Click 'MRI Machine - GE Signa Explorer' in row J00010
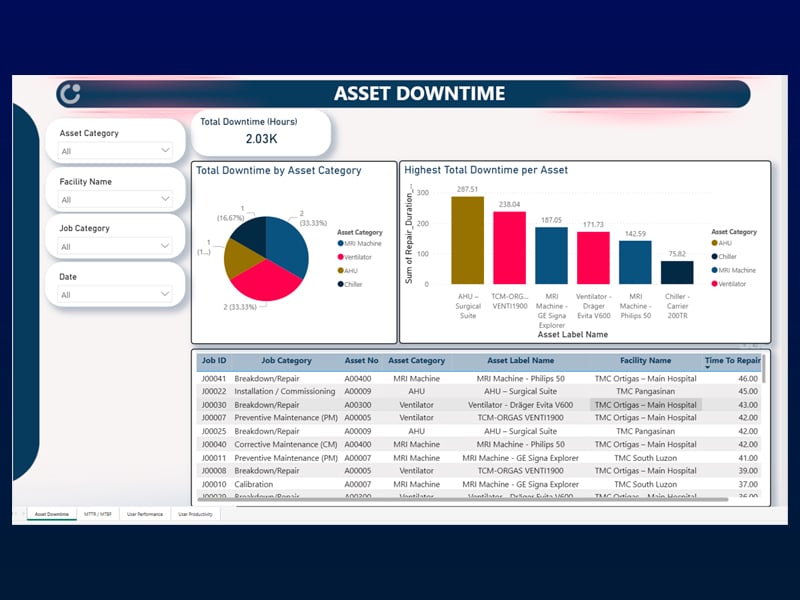Image resolution: width=800 pixels, height=600 pixels. (520, 484)
